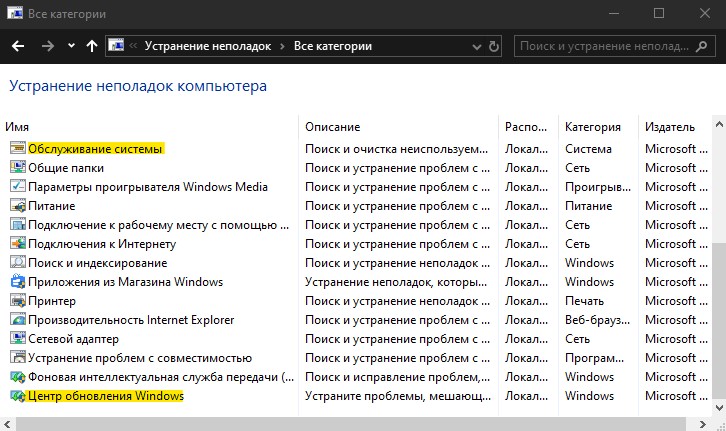Open Обслуживание системы troubleshooter
Image resolution: width=726 pixels, height=431 pixels.
pos(95,149)
